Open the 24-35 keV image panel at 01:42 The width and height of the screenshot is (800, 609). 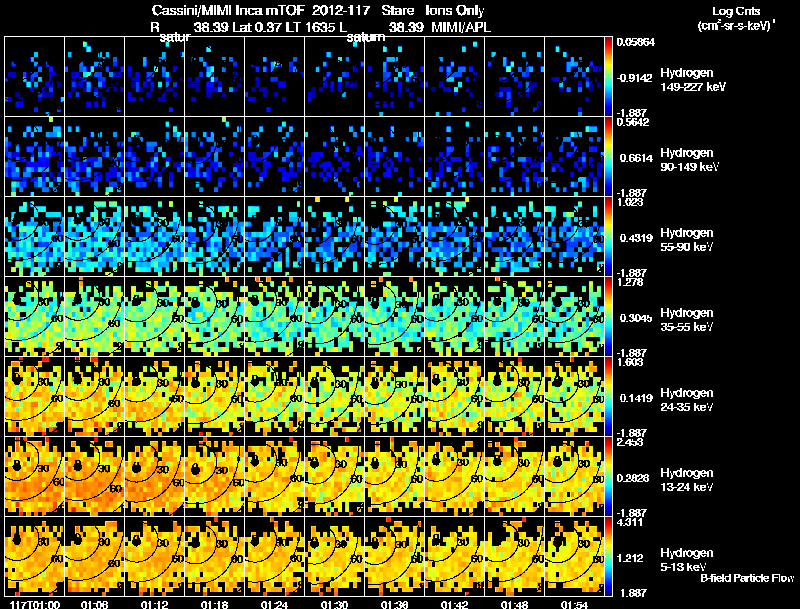[x=455, y=397]
